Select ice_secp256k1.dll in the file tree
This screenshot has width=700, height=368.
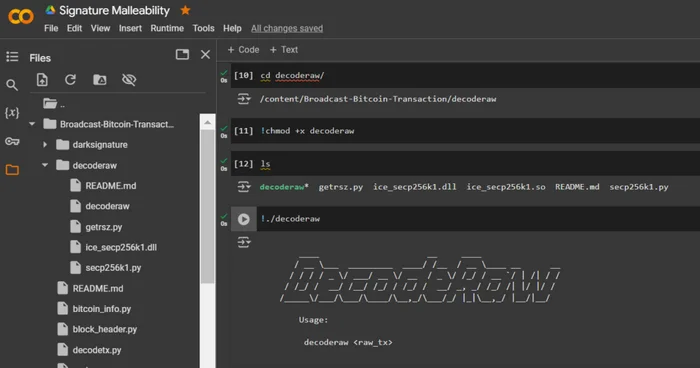[x=121, y=247]
